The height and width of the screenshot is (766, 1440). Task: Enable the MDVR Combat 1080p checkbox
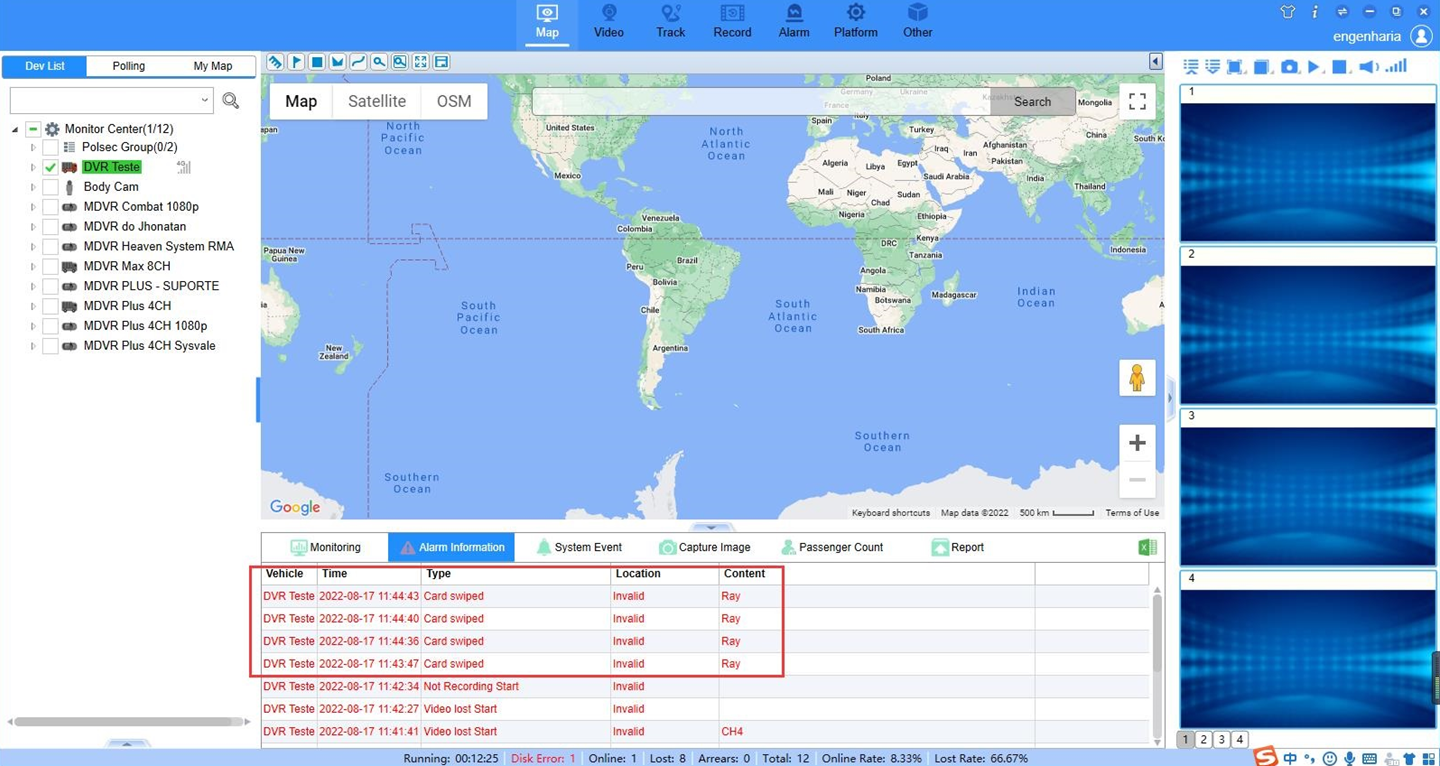pos(50,207)
